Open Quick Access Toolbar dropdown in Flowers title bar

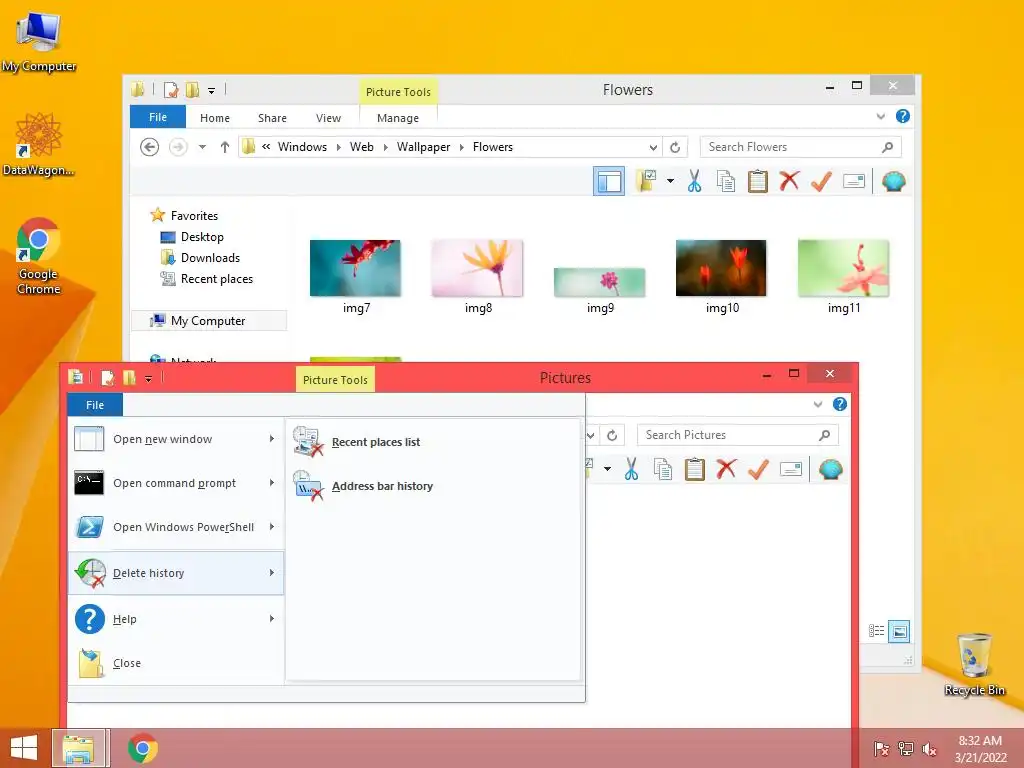pyautogui.click(x=212, y=91)
